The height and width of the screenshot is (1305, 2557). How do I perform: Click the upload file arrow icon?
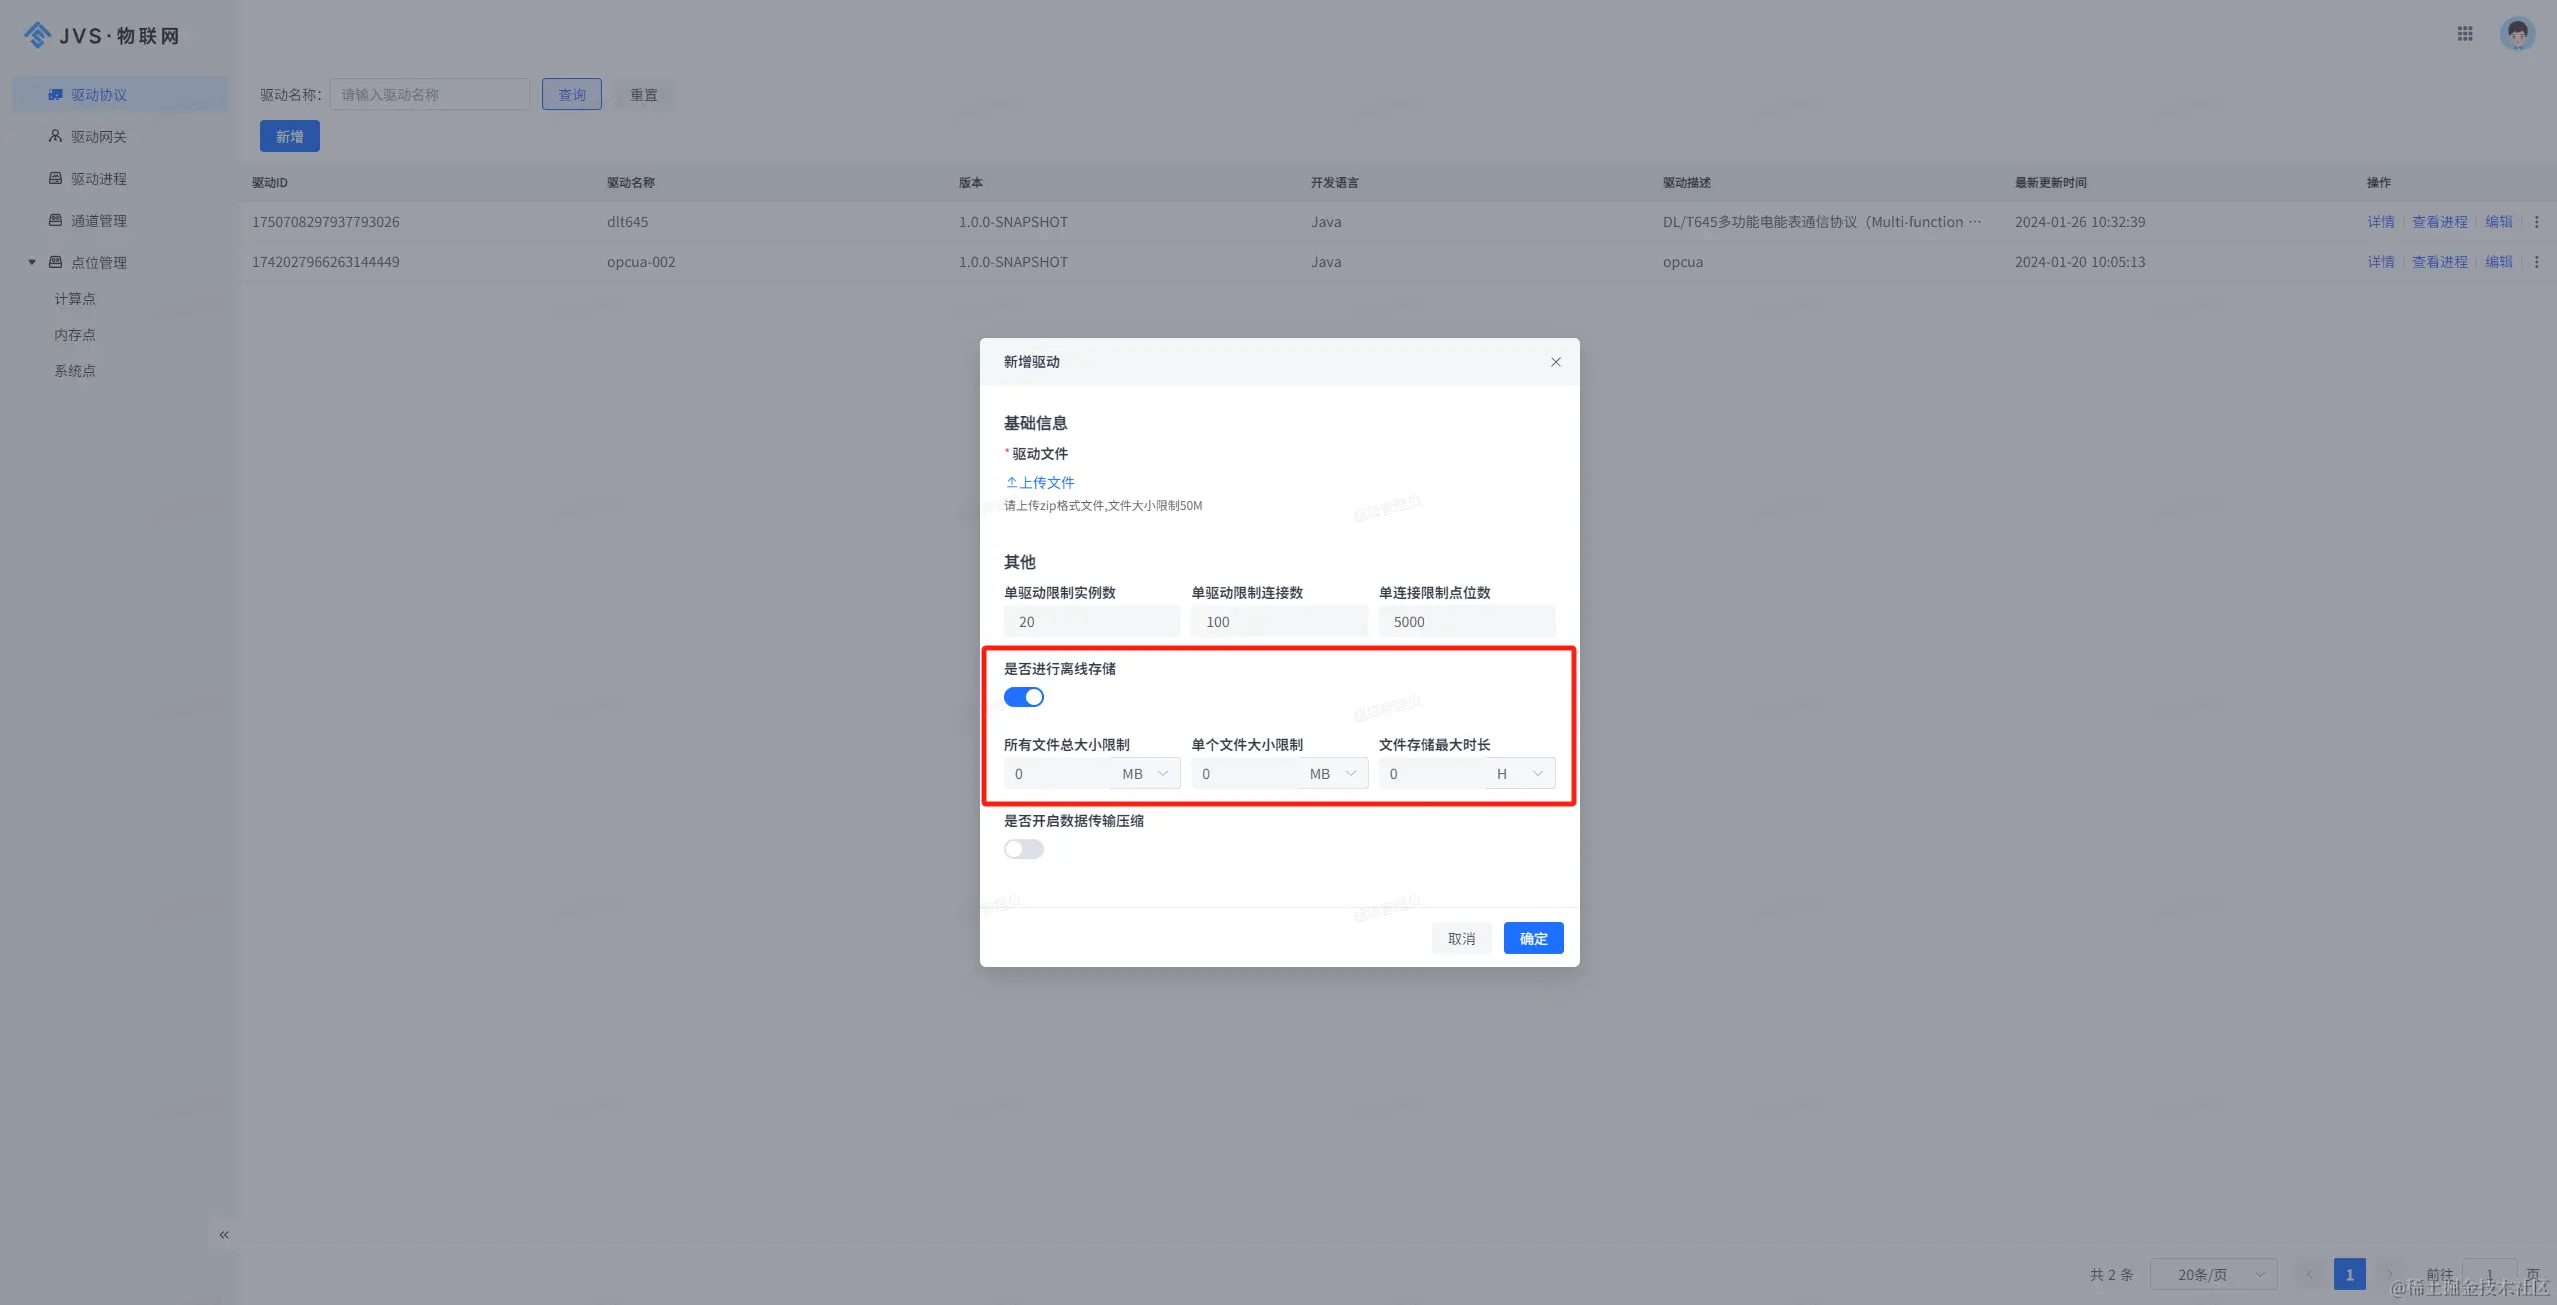[x=1011, y=482]
